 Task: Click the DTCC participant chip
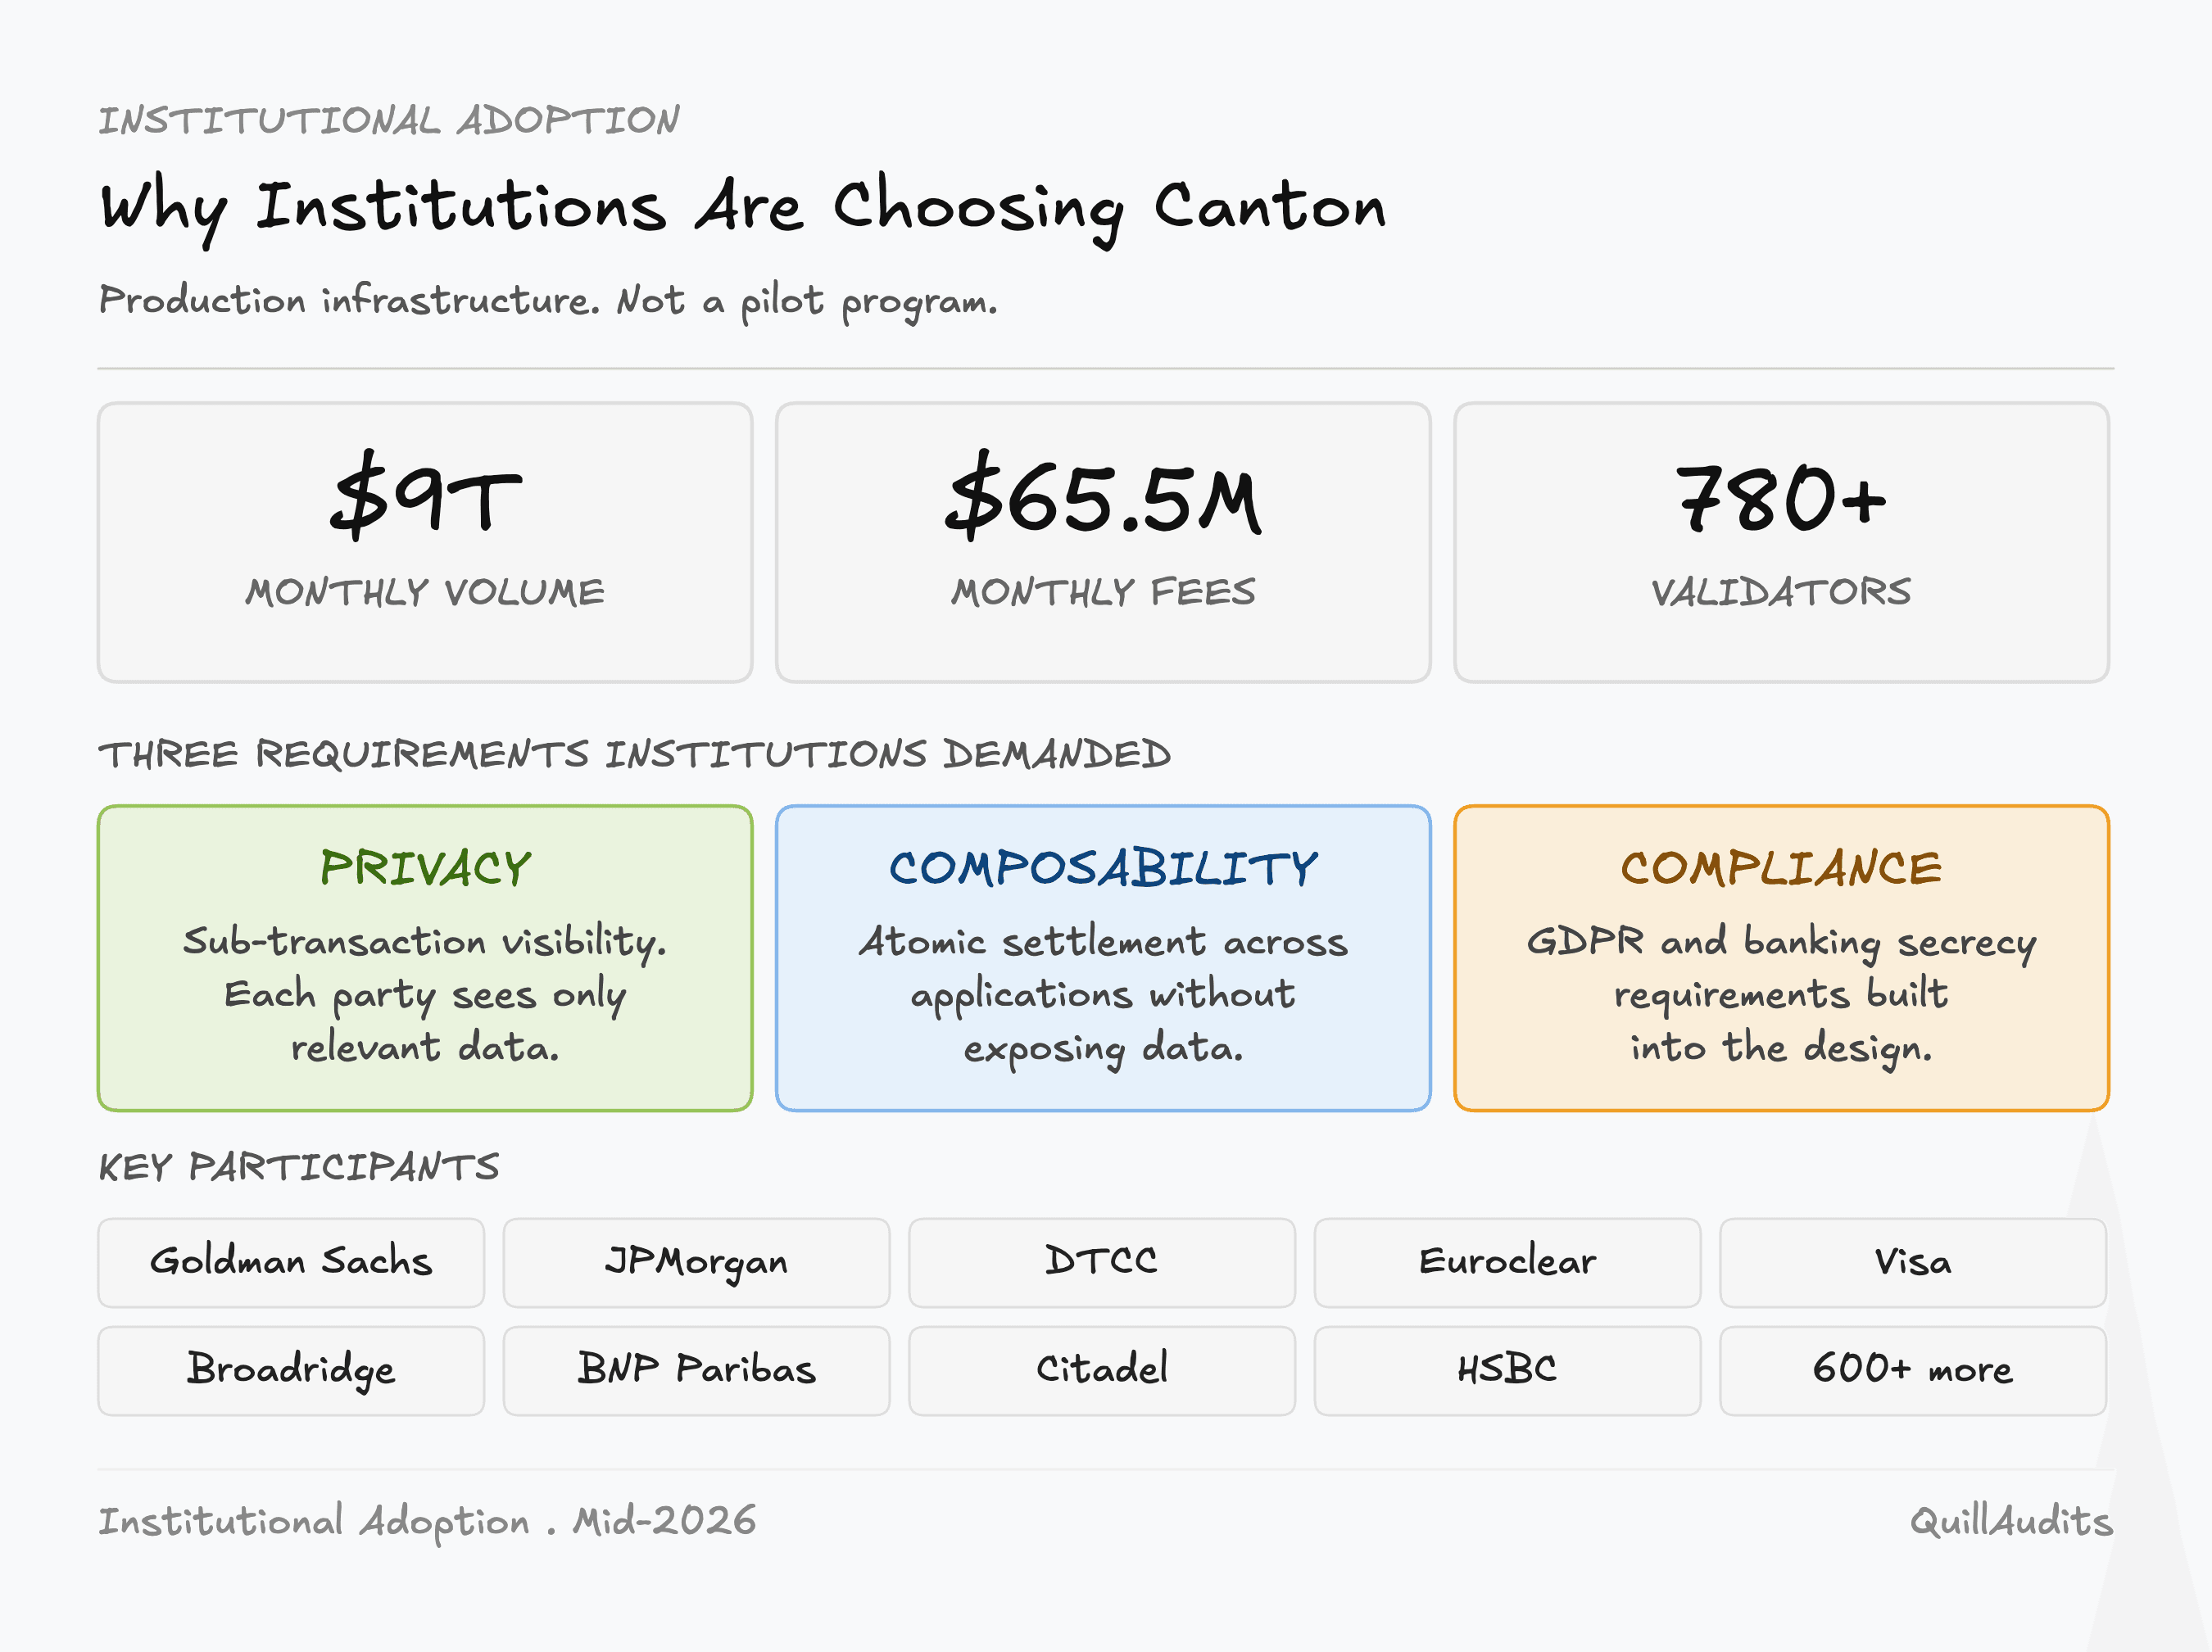1102,1262
